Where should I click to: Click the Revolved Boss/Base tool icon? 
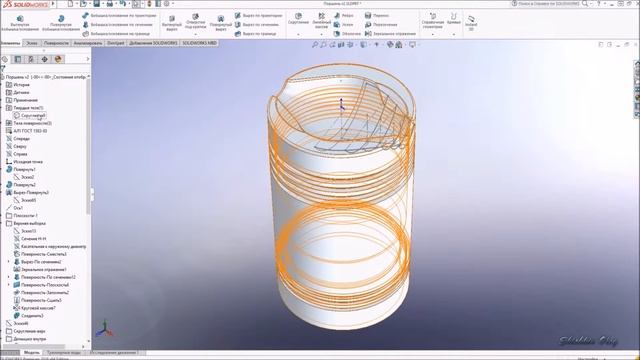coord(61,19)
